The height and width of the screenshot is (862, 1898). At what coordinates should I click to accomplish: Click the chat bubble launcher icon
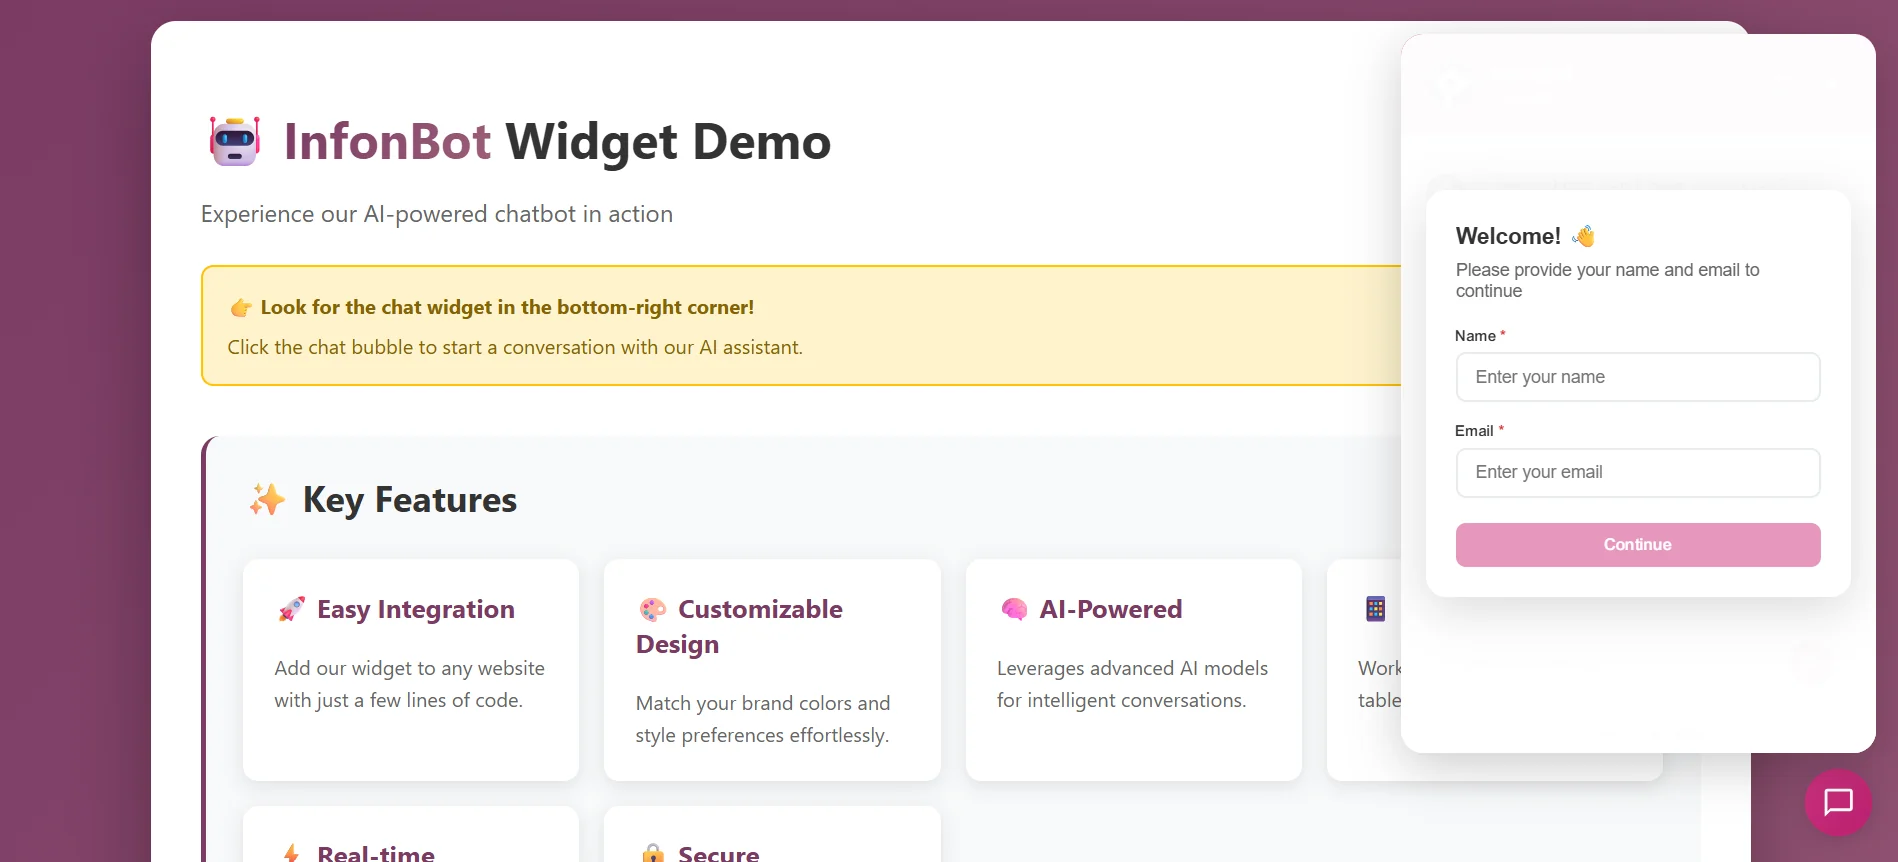1838,802
